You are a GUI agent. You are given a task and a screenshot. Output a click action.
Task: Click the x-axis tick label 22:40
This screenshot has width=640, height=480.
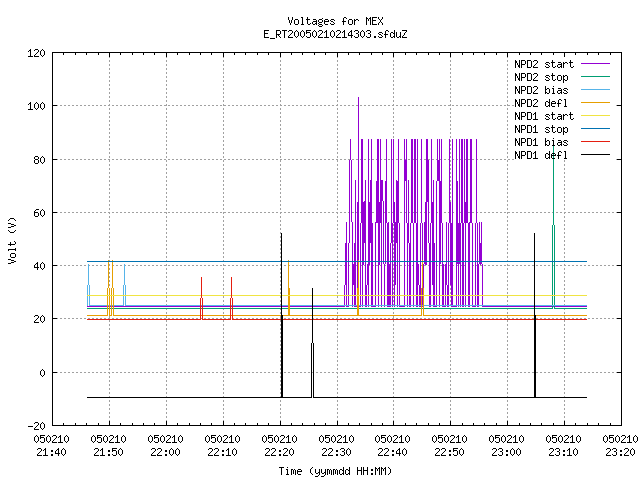[x=393, y=453]
